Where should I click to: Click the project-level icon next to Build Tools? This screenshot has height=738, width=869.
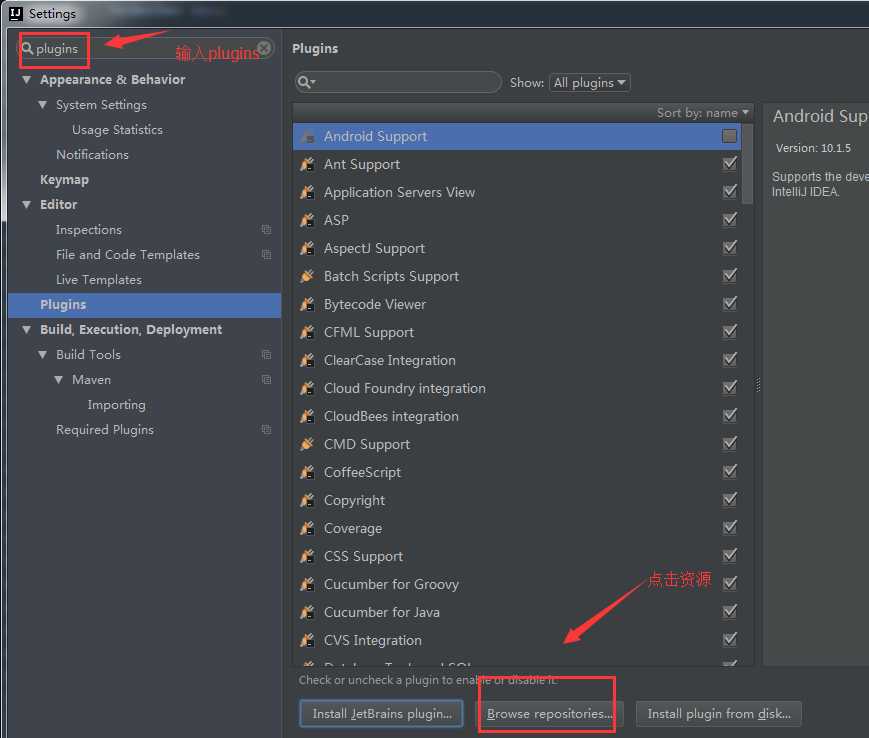pyautogui.click(x=267, y=355)
